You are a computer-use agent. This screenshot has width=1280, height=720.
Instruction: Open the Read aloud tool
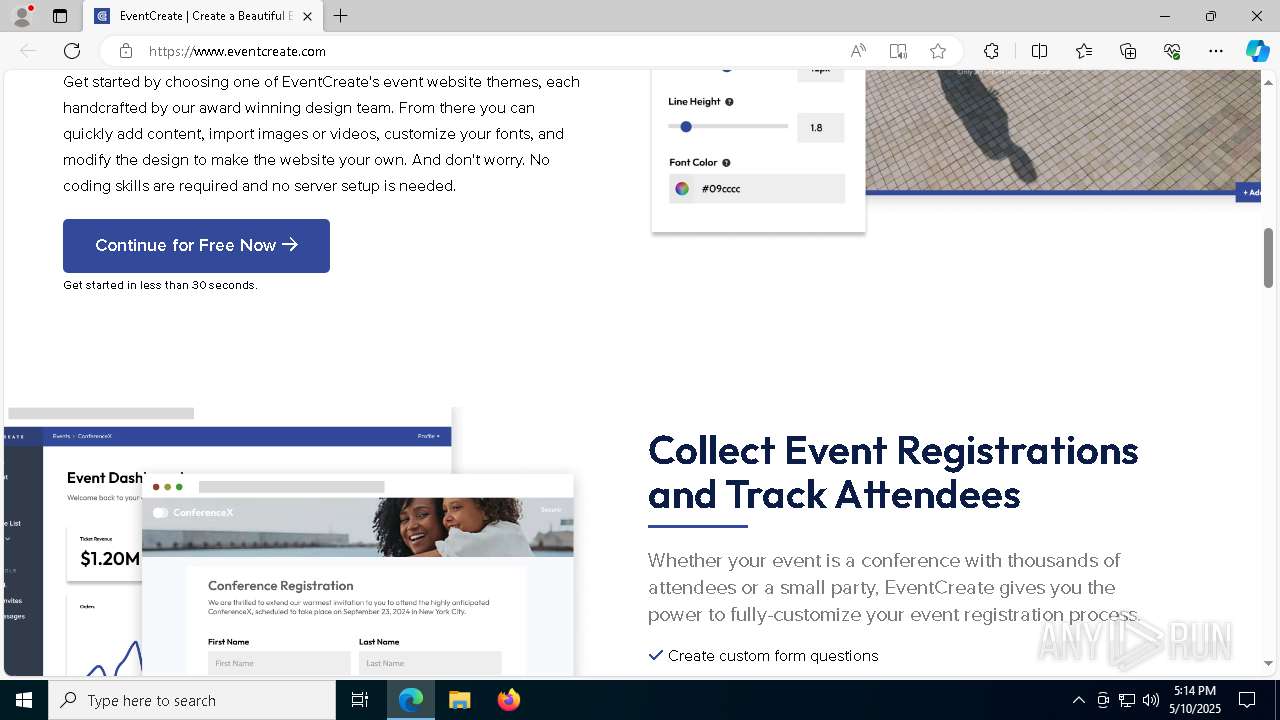coord(858,51)
